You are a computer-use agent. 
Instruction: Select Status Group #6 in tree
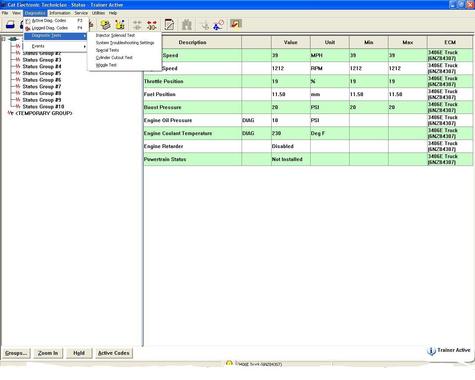click(x=42, y=80)
